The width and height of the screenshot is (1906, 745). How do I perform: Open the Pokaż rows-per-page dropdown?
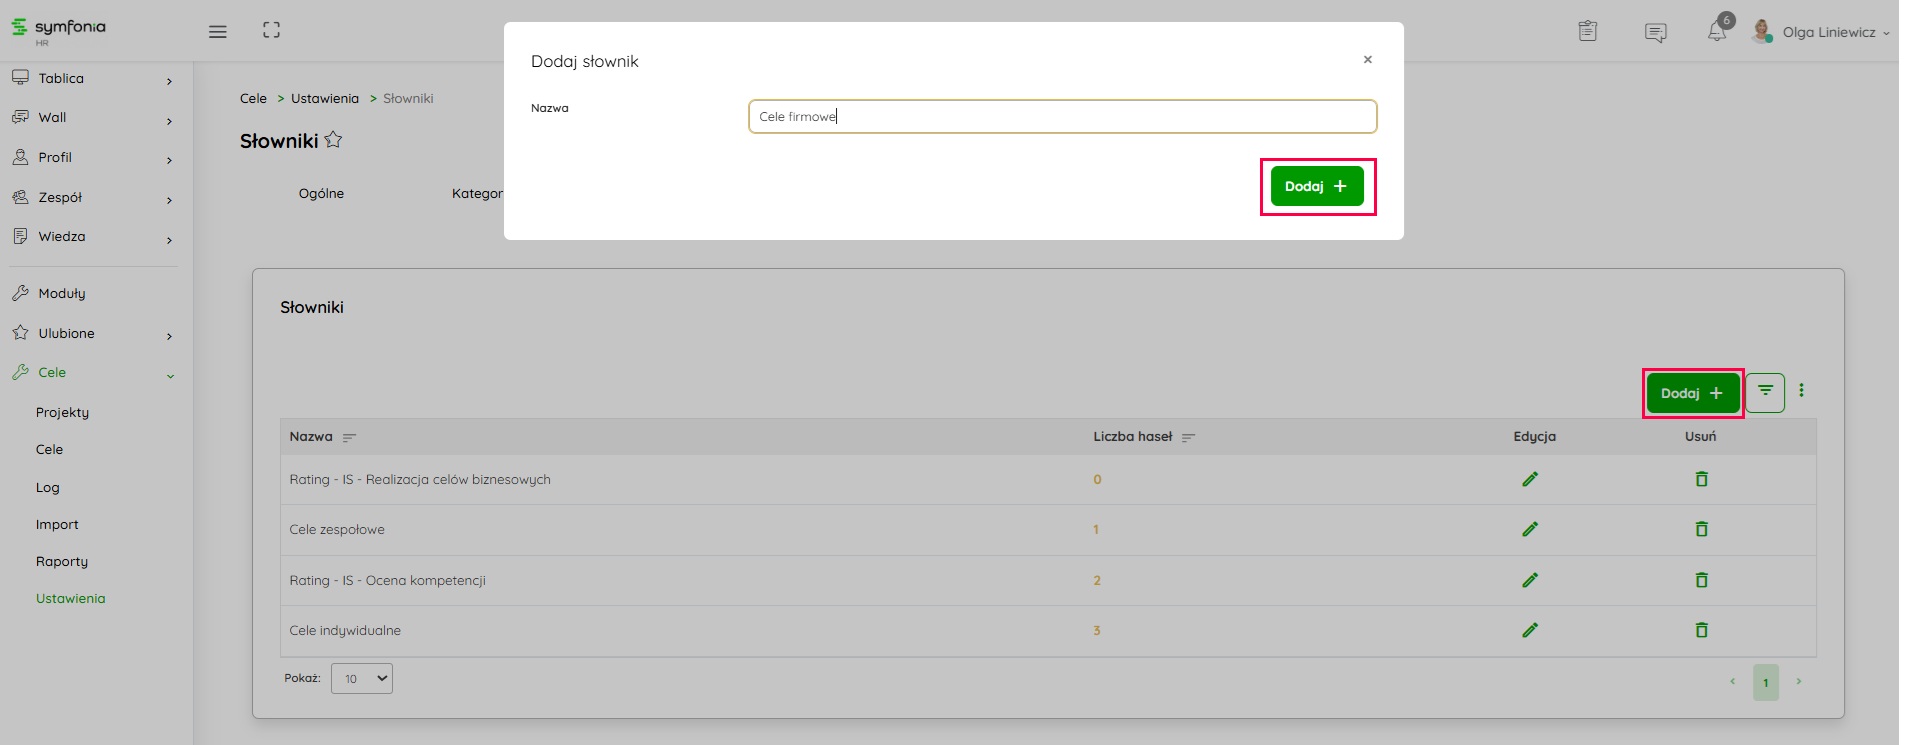tap(362, 678)
